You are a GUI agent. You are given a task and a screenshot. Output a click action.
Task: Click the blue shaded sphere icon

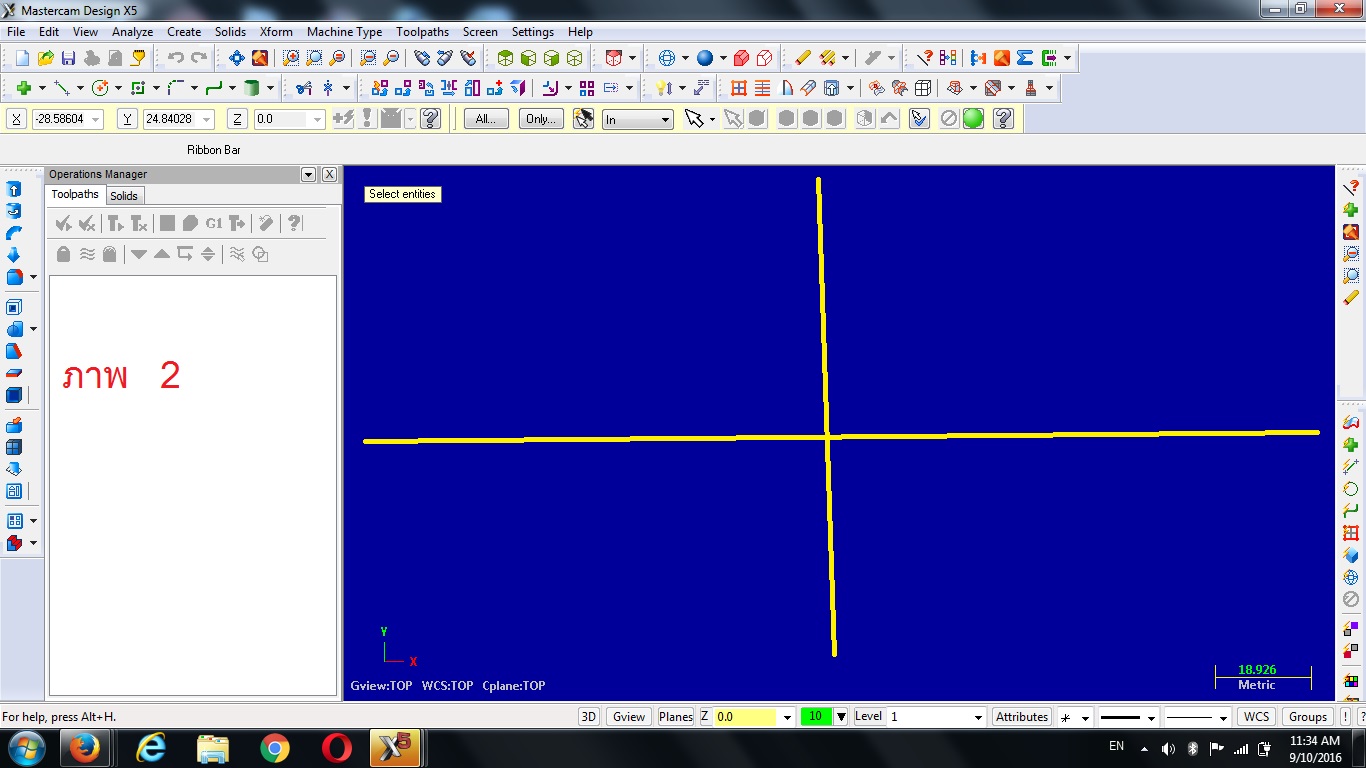pos(705,58)
